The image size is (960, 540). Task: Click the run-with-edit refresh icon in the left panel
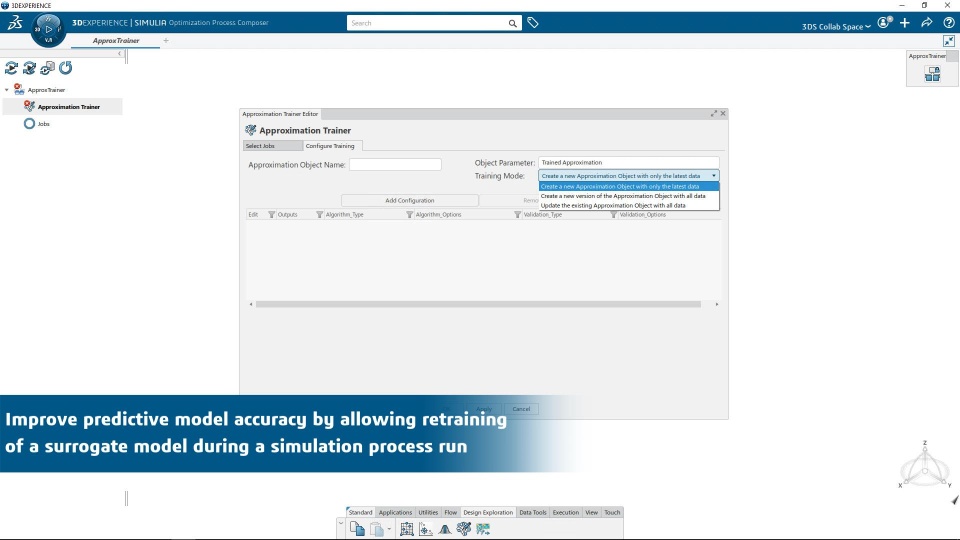[29, 68]
